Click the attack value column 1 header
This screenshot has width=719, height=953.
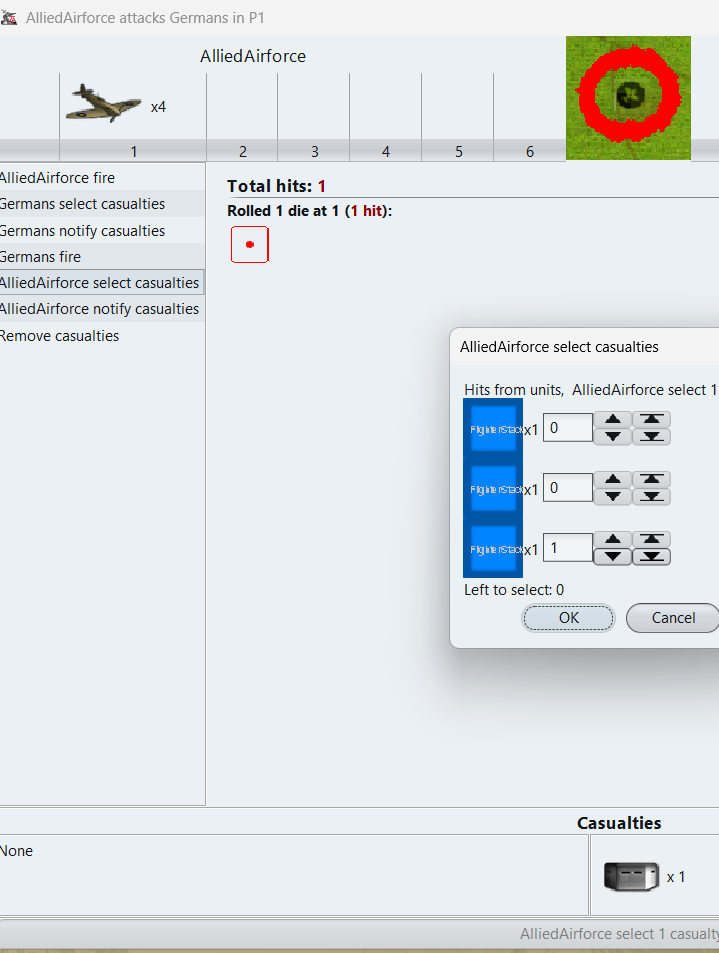pos(133,151)
